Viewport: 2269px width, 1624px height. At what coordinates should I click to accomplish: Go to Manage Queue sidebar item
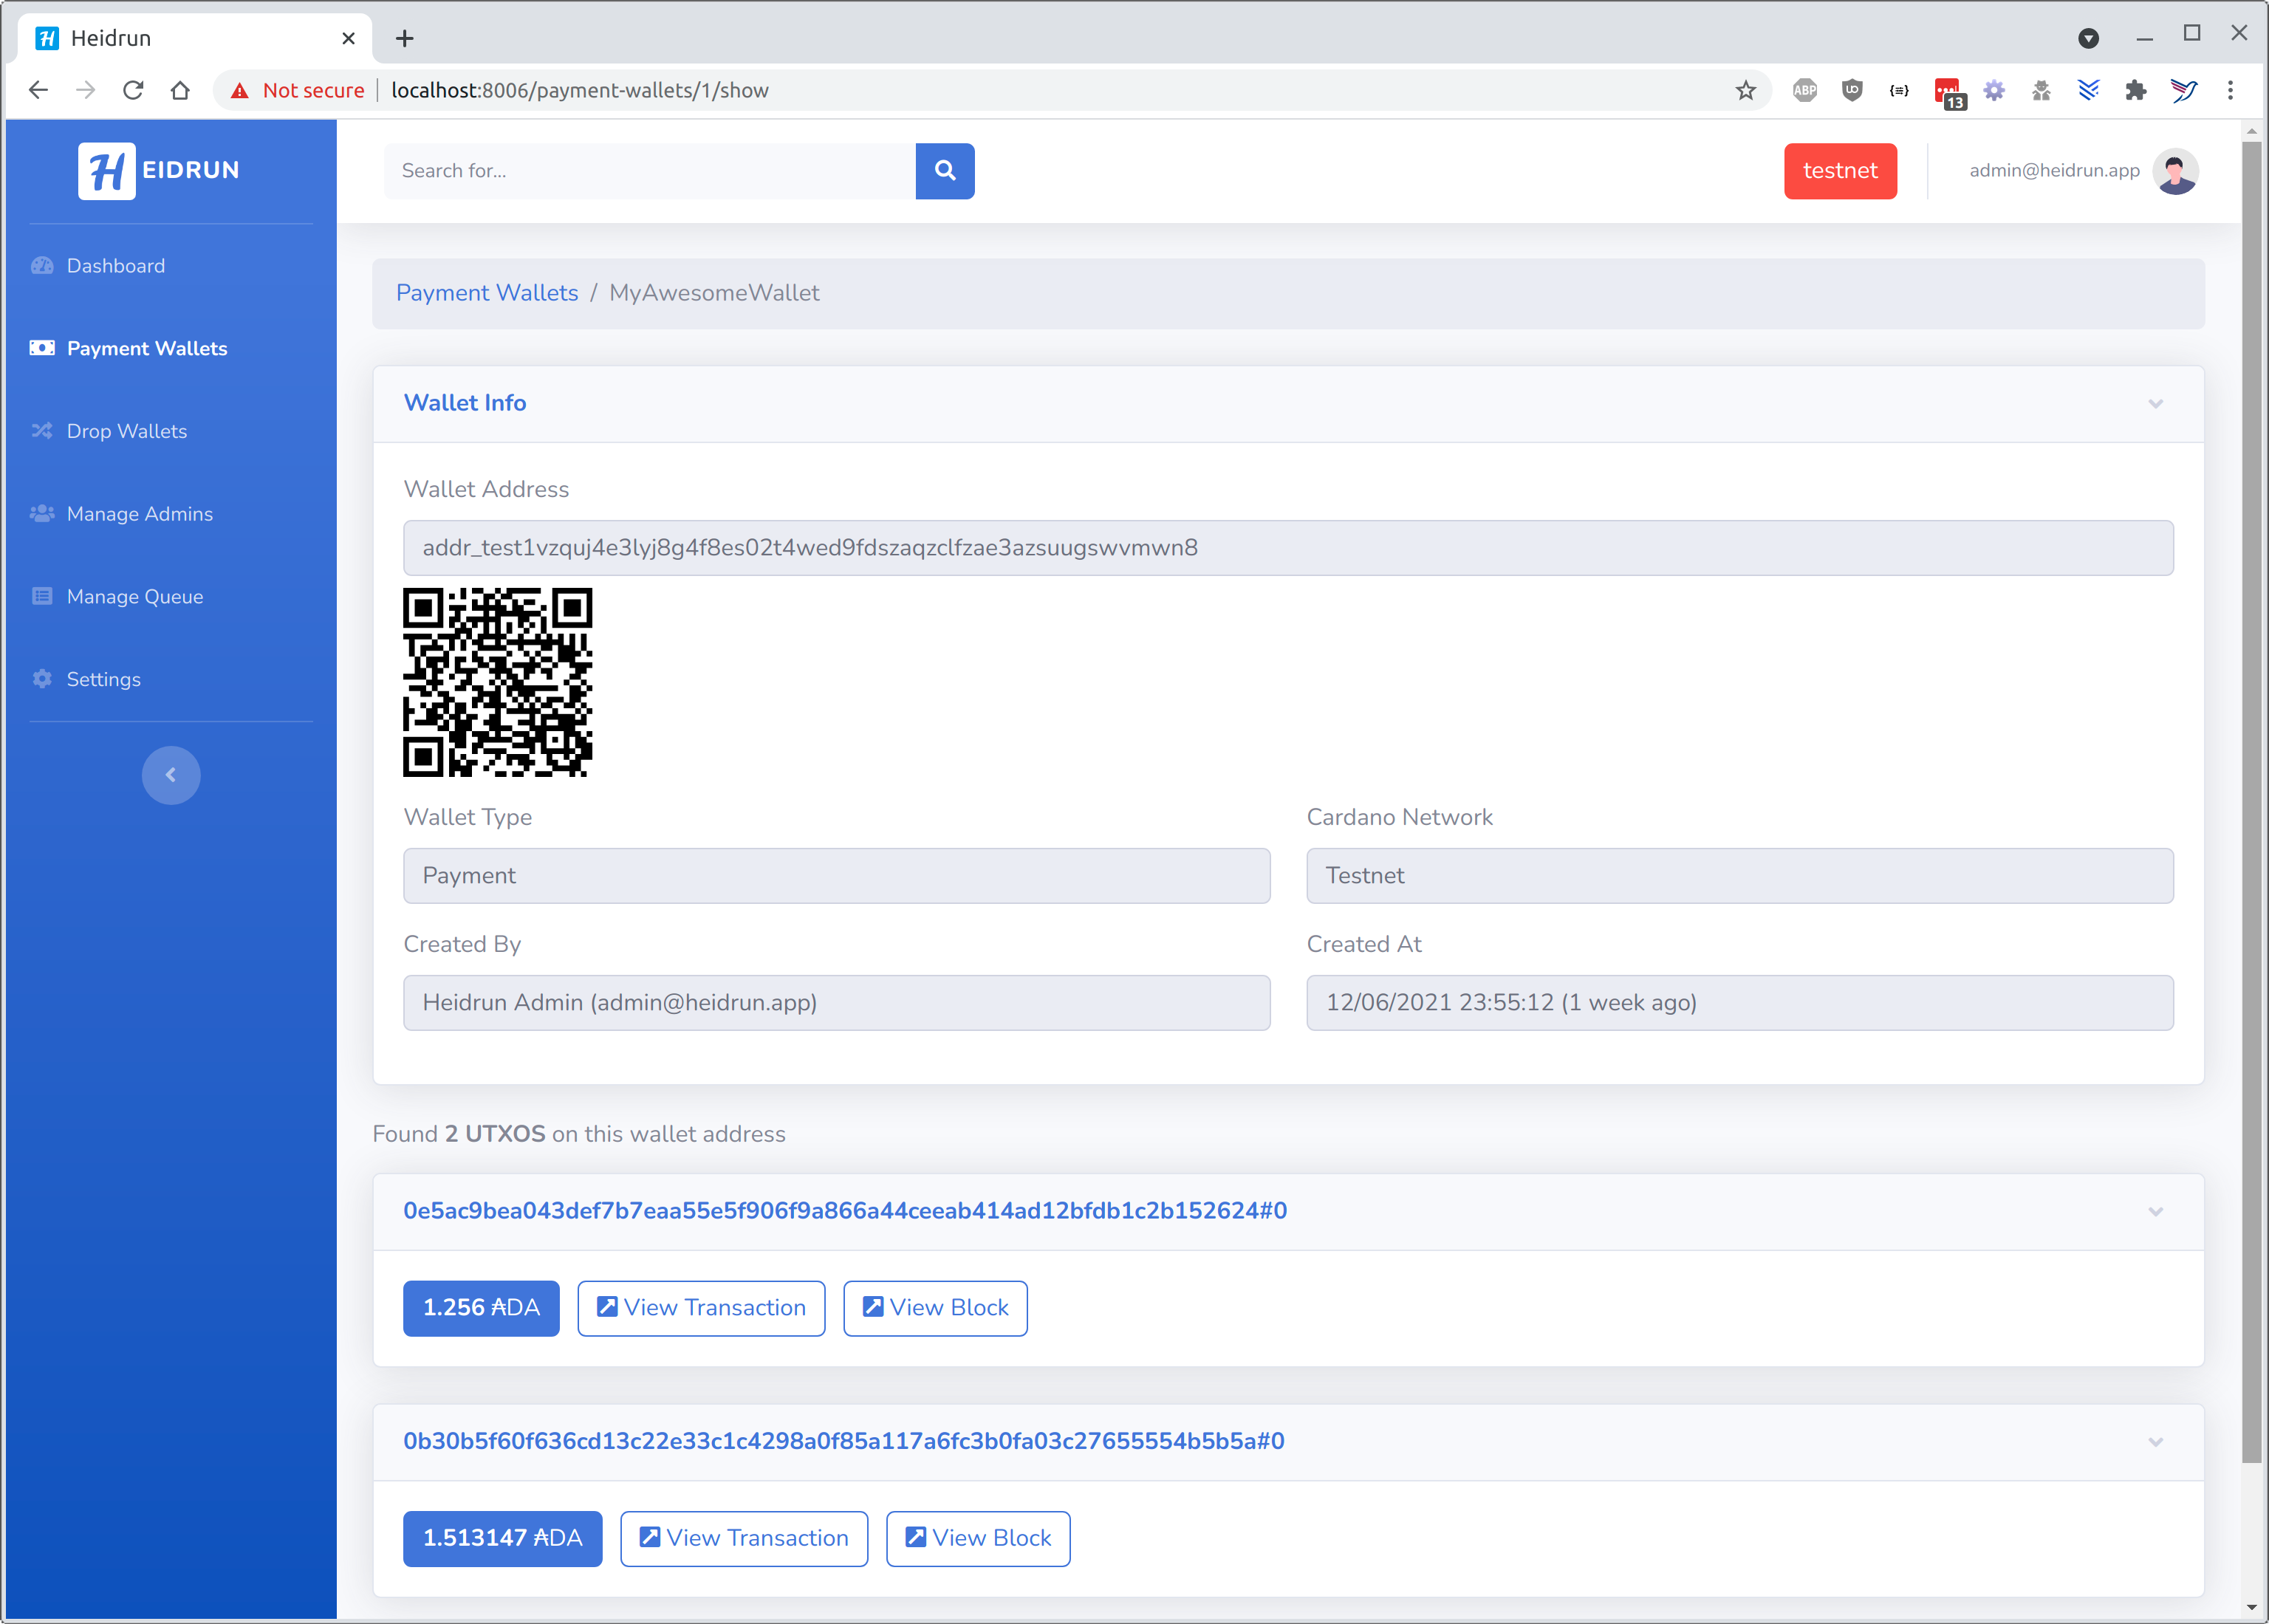click(x=134, y=597)
